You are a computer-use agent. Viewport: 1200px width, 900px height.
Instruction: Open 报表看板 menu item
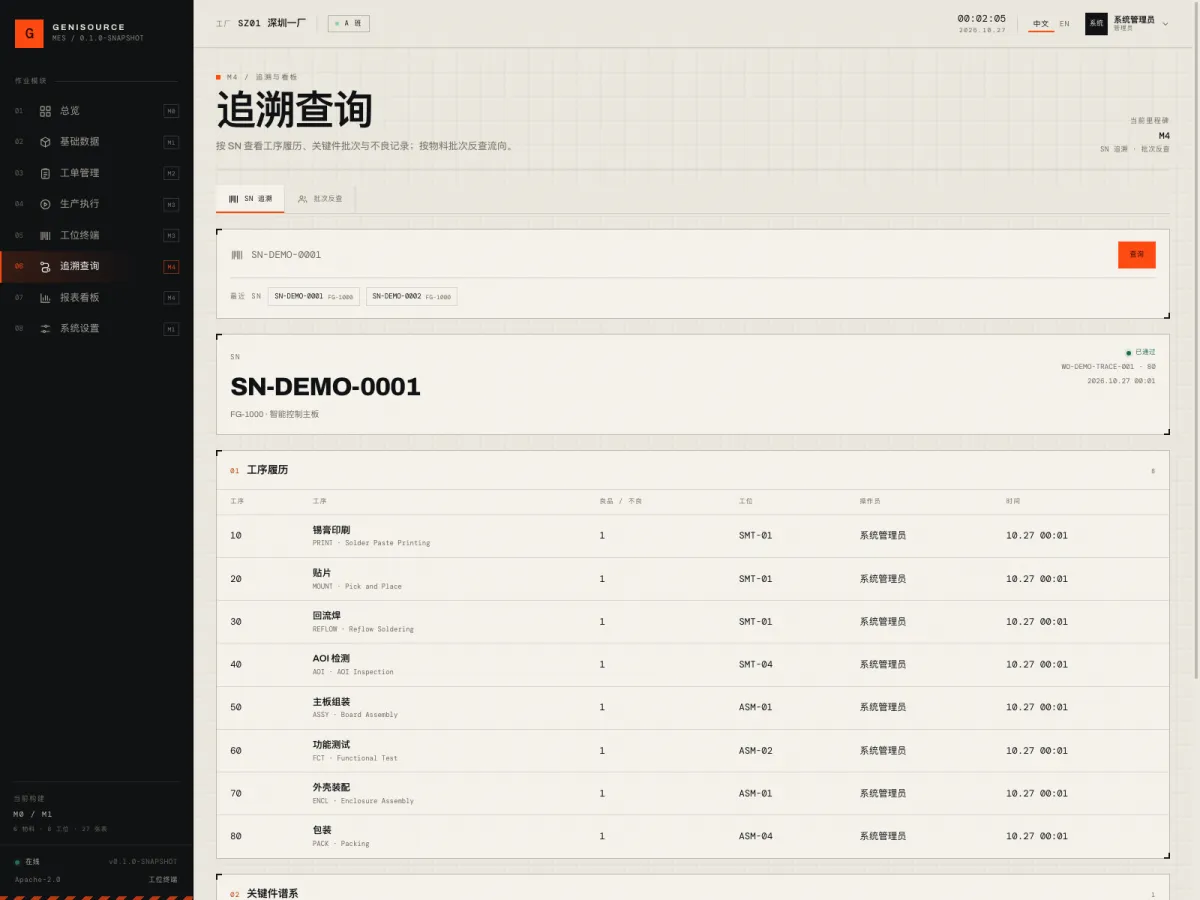tap(97, 298)
